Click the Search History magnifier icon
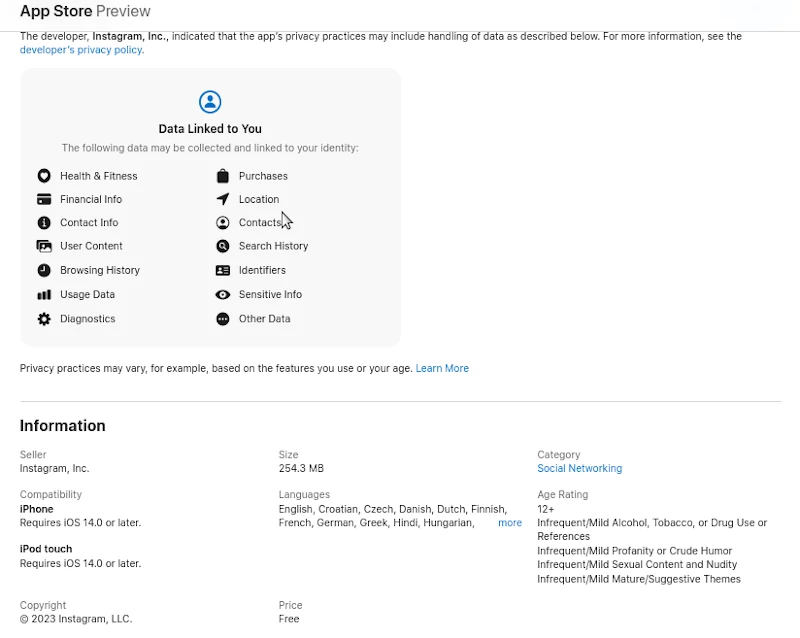 pyautogui.click(x=222, y=246)
